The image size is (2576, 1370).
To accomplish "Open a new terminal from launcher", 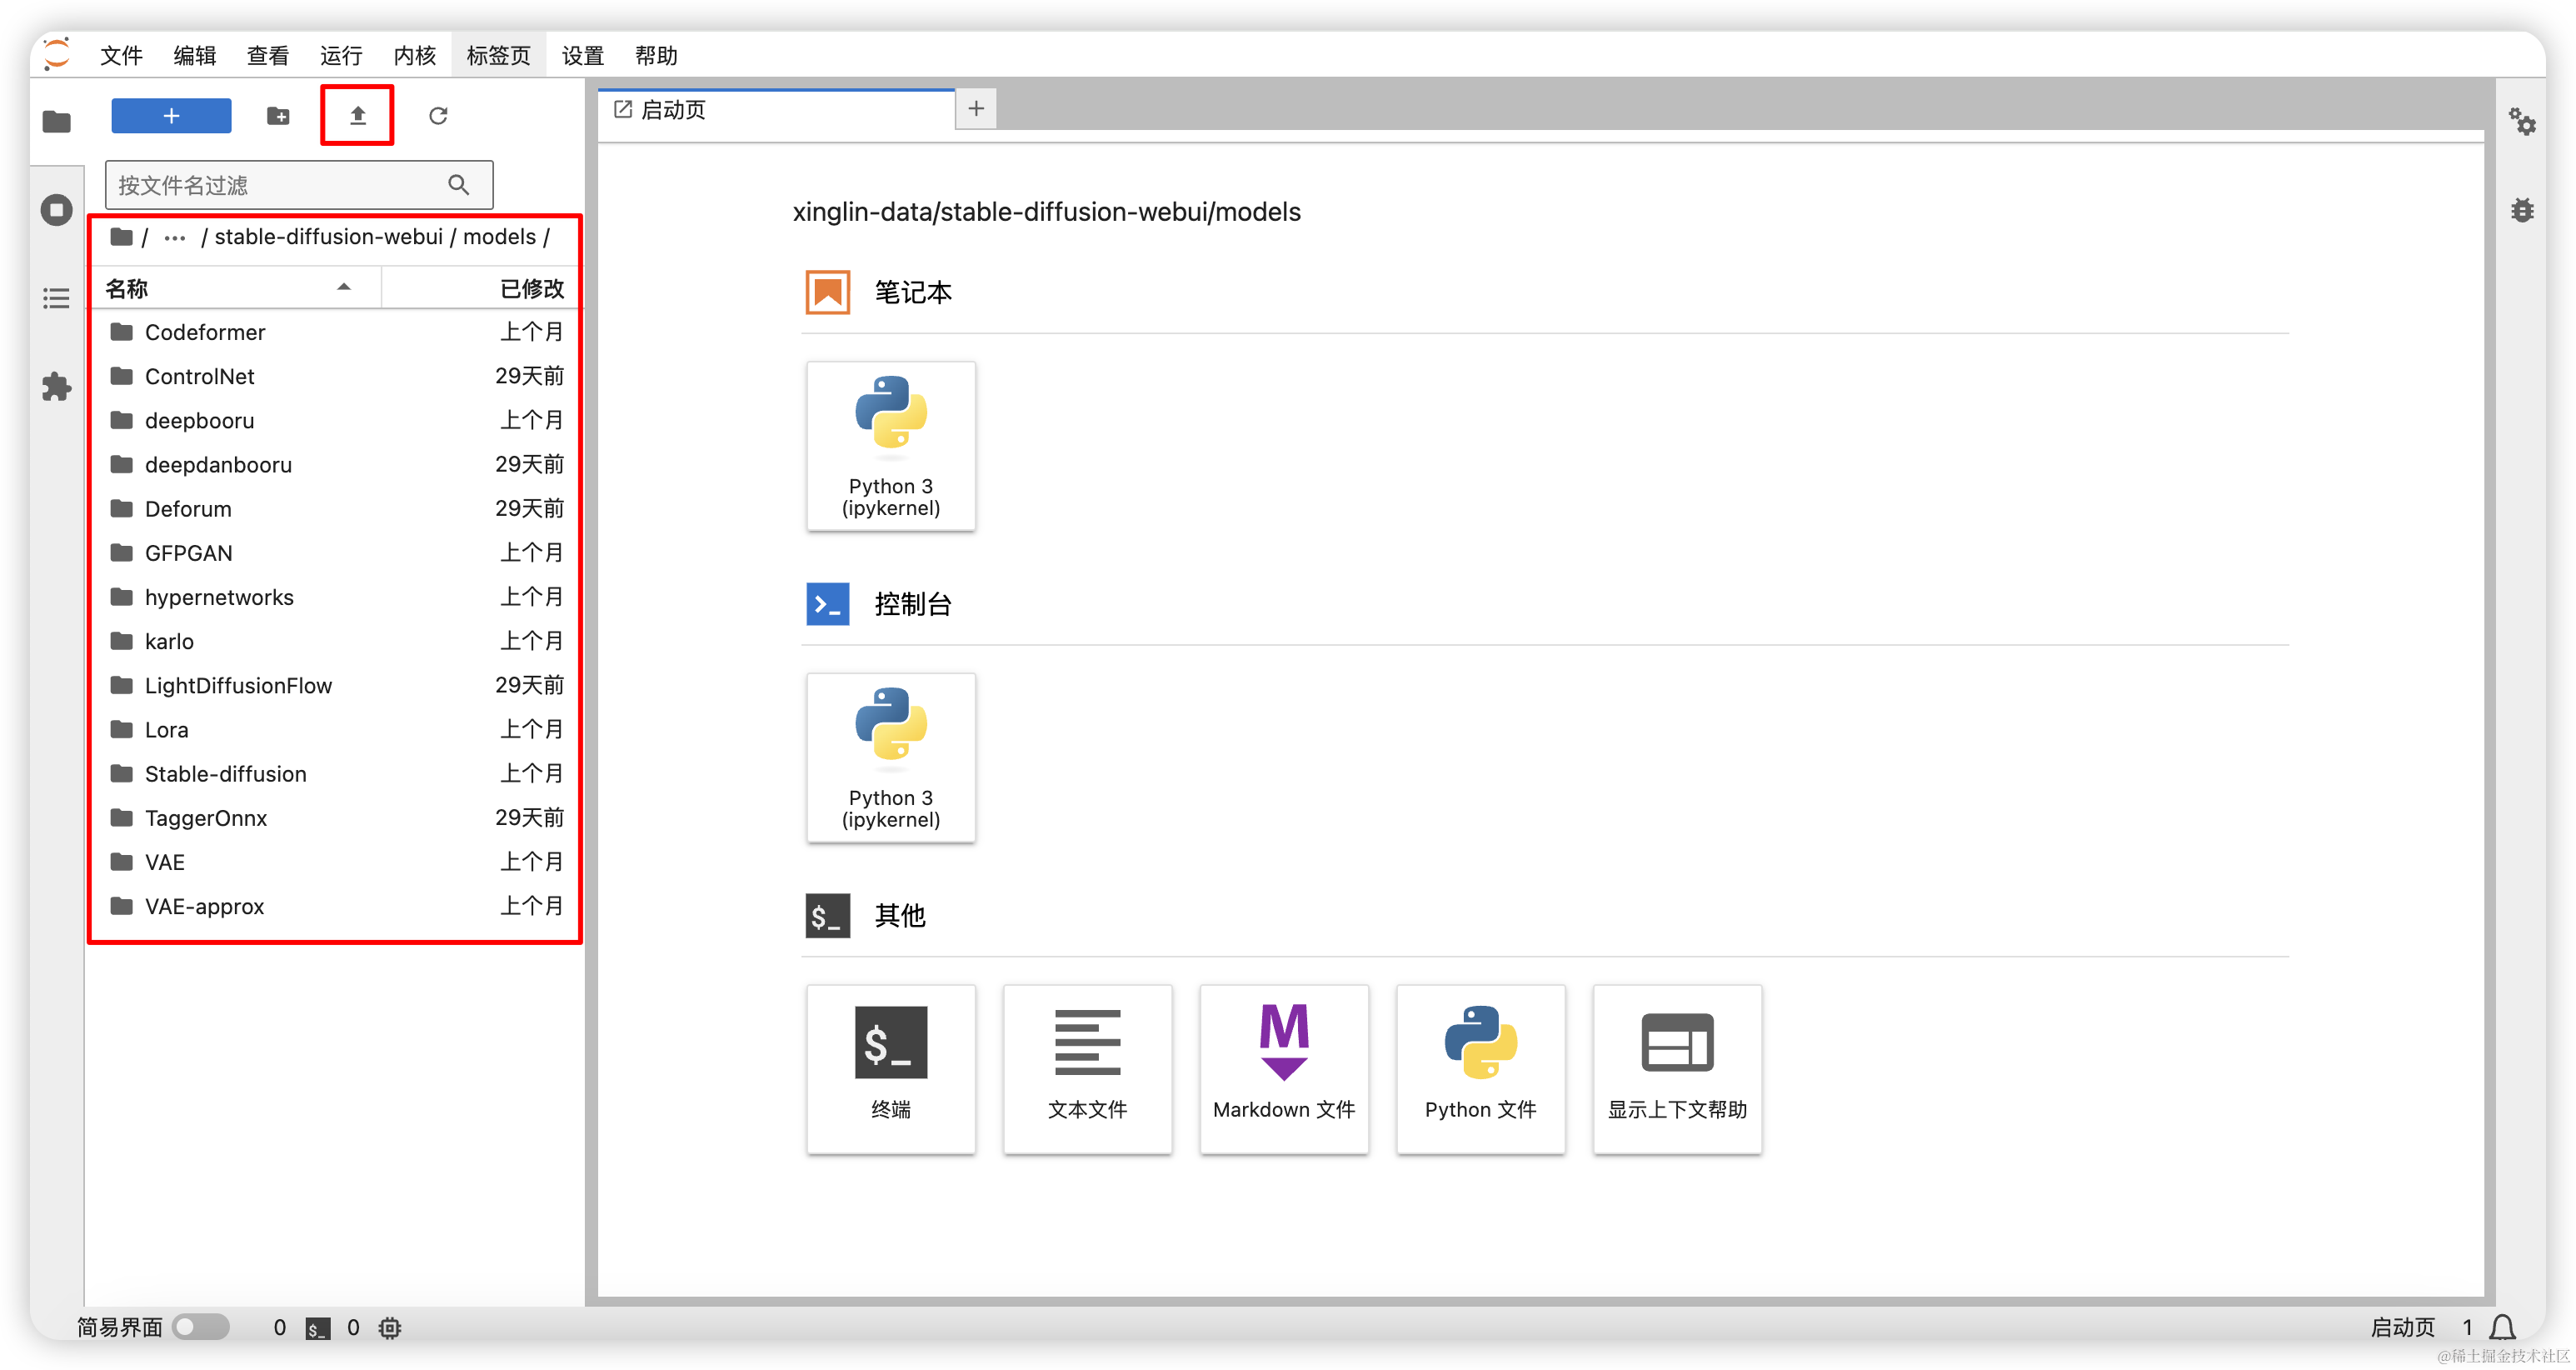I will click(x=891, y=1070).
